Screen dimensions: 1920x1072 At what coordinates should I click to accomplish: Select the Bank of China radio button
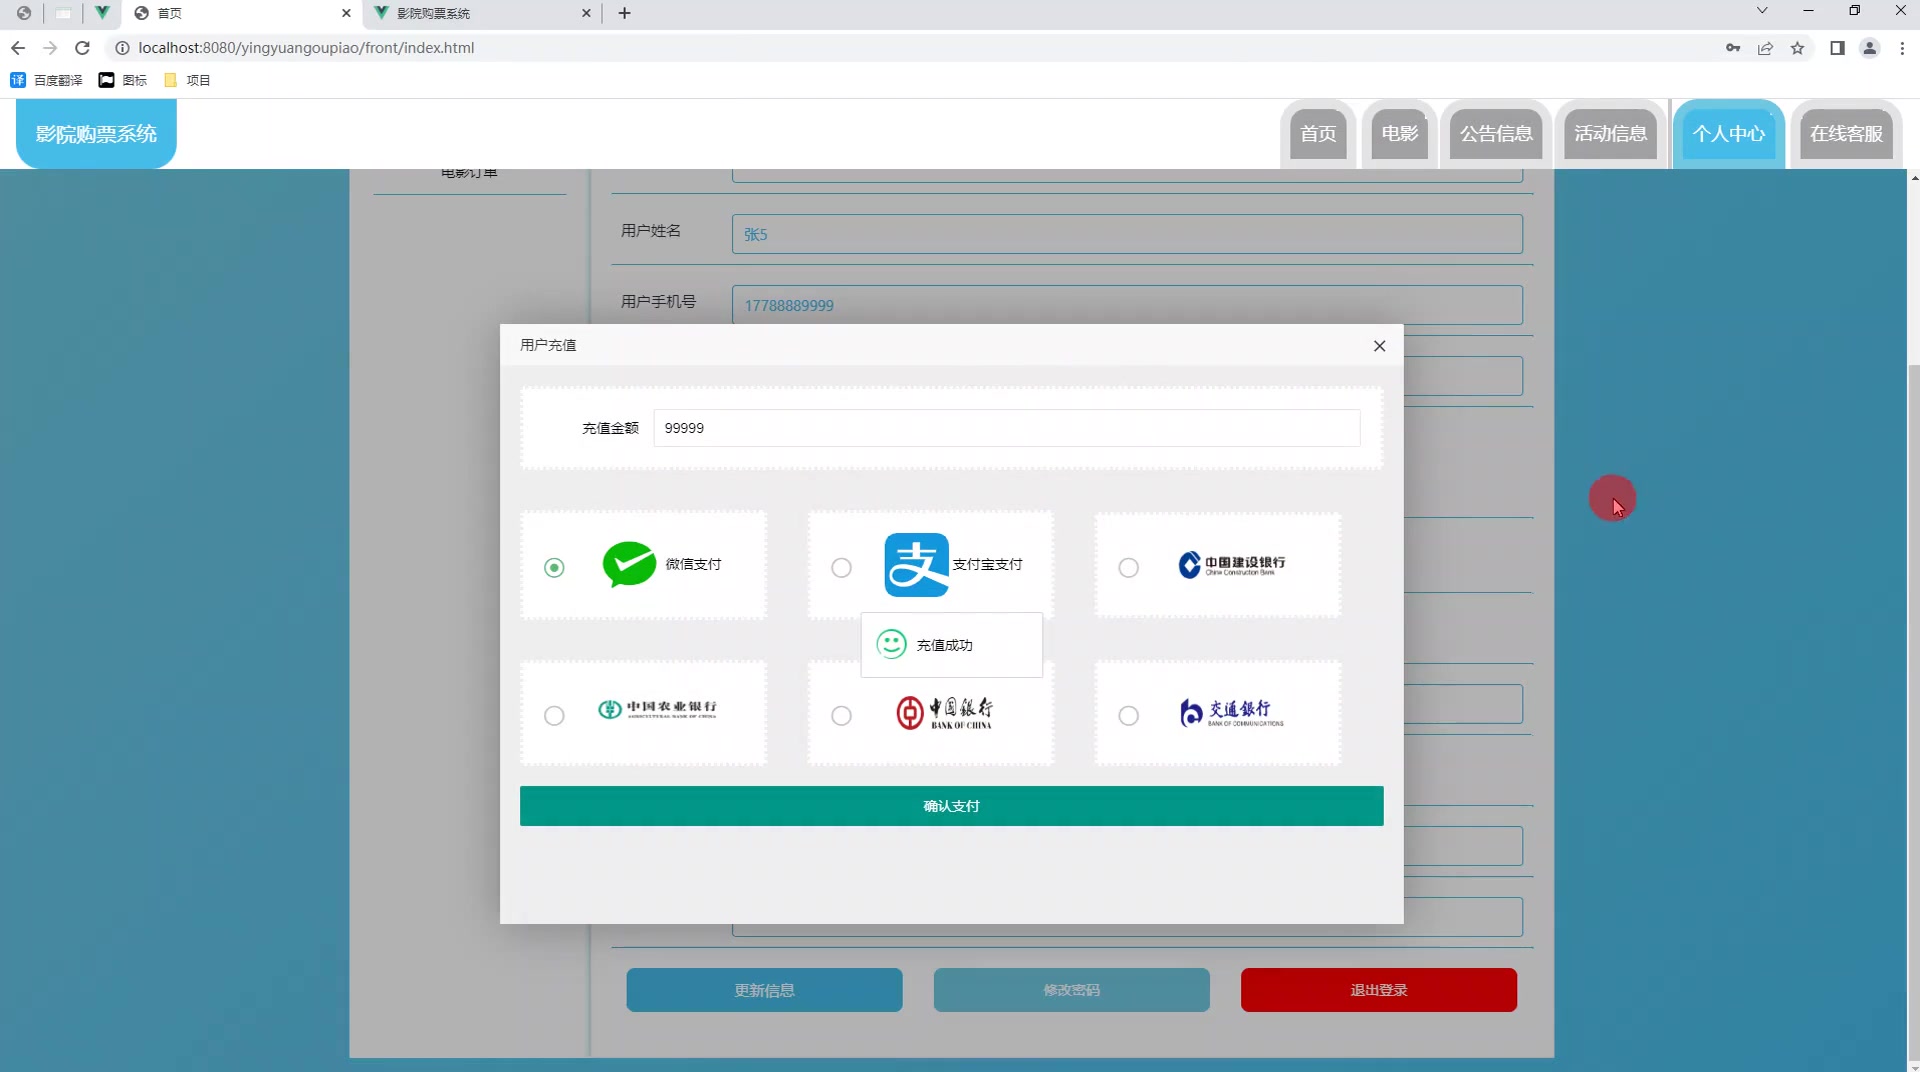coord(841,715)
